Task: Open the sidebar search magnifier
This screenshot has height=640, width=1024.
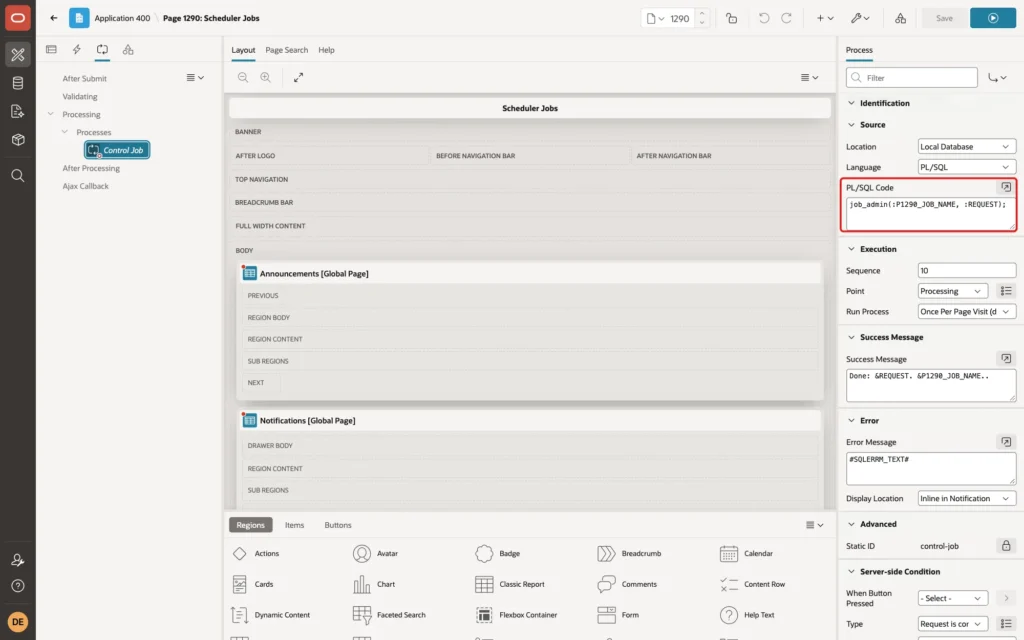Action: coord(18,175)
